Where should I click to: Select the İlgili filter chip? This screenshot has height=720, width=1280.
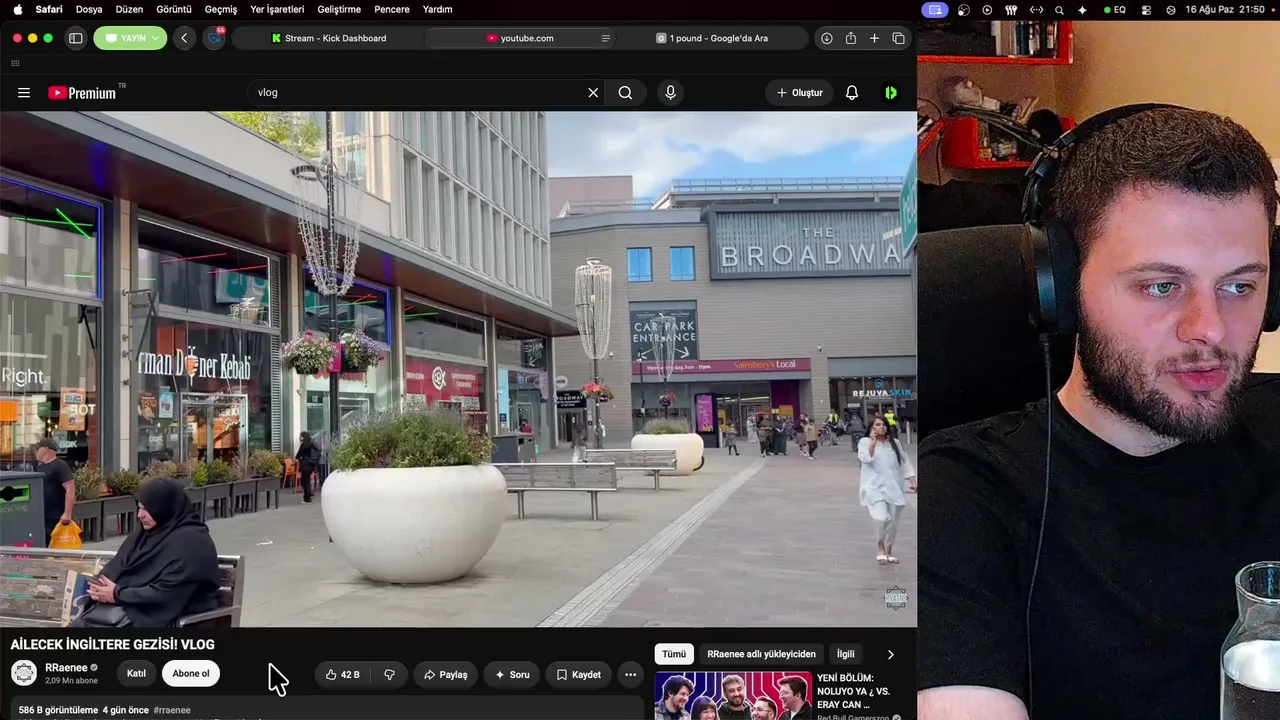[x=846, y=654]
